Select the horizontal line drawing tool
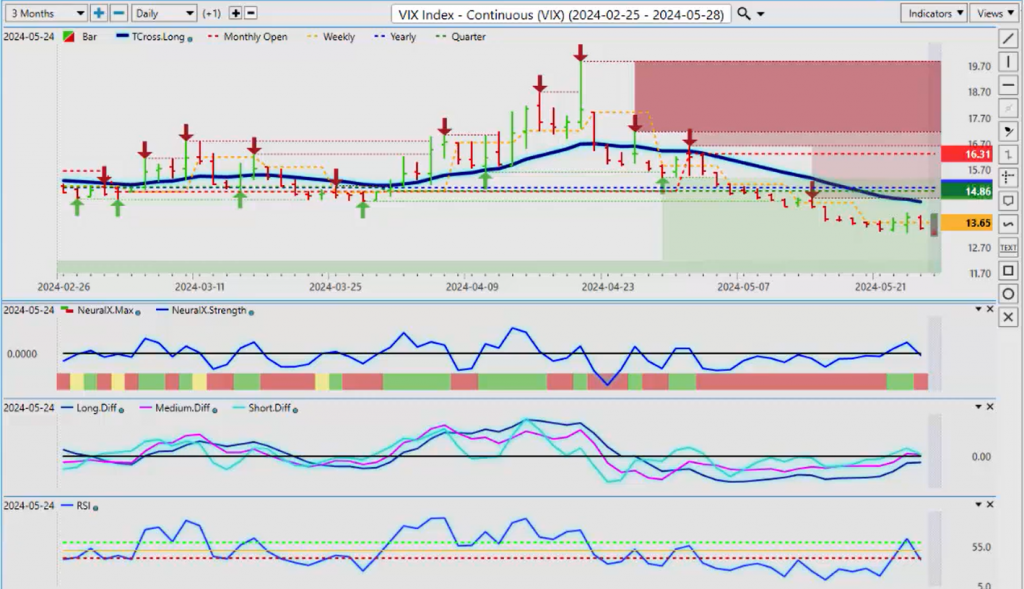The image size is (1024, 589). click(1008, 85)
